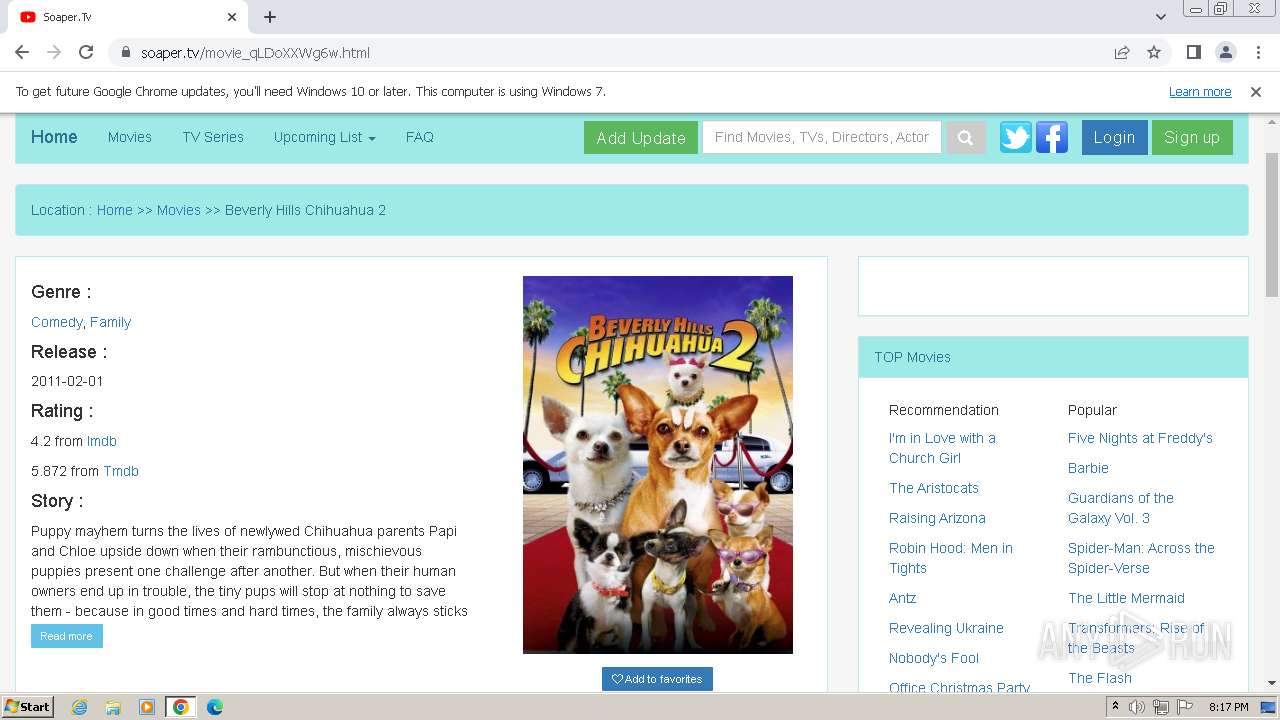
Task: Open The Aristocats link
Action: 934,488
